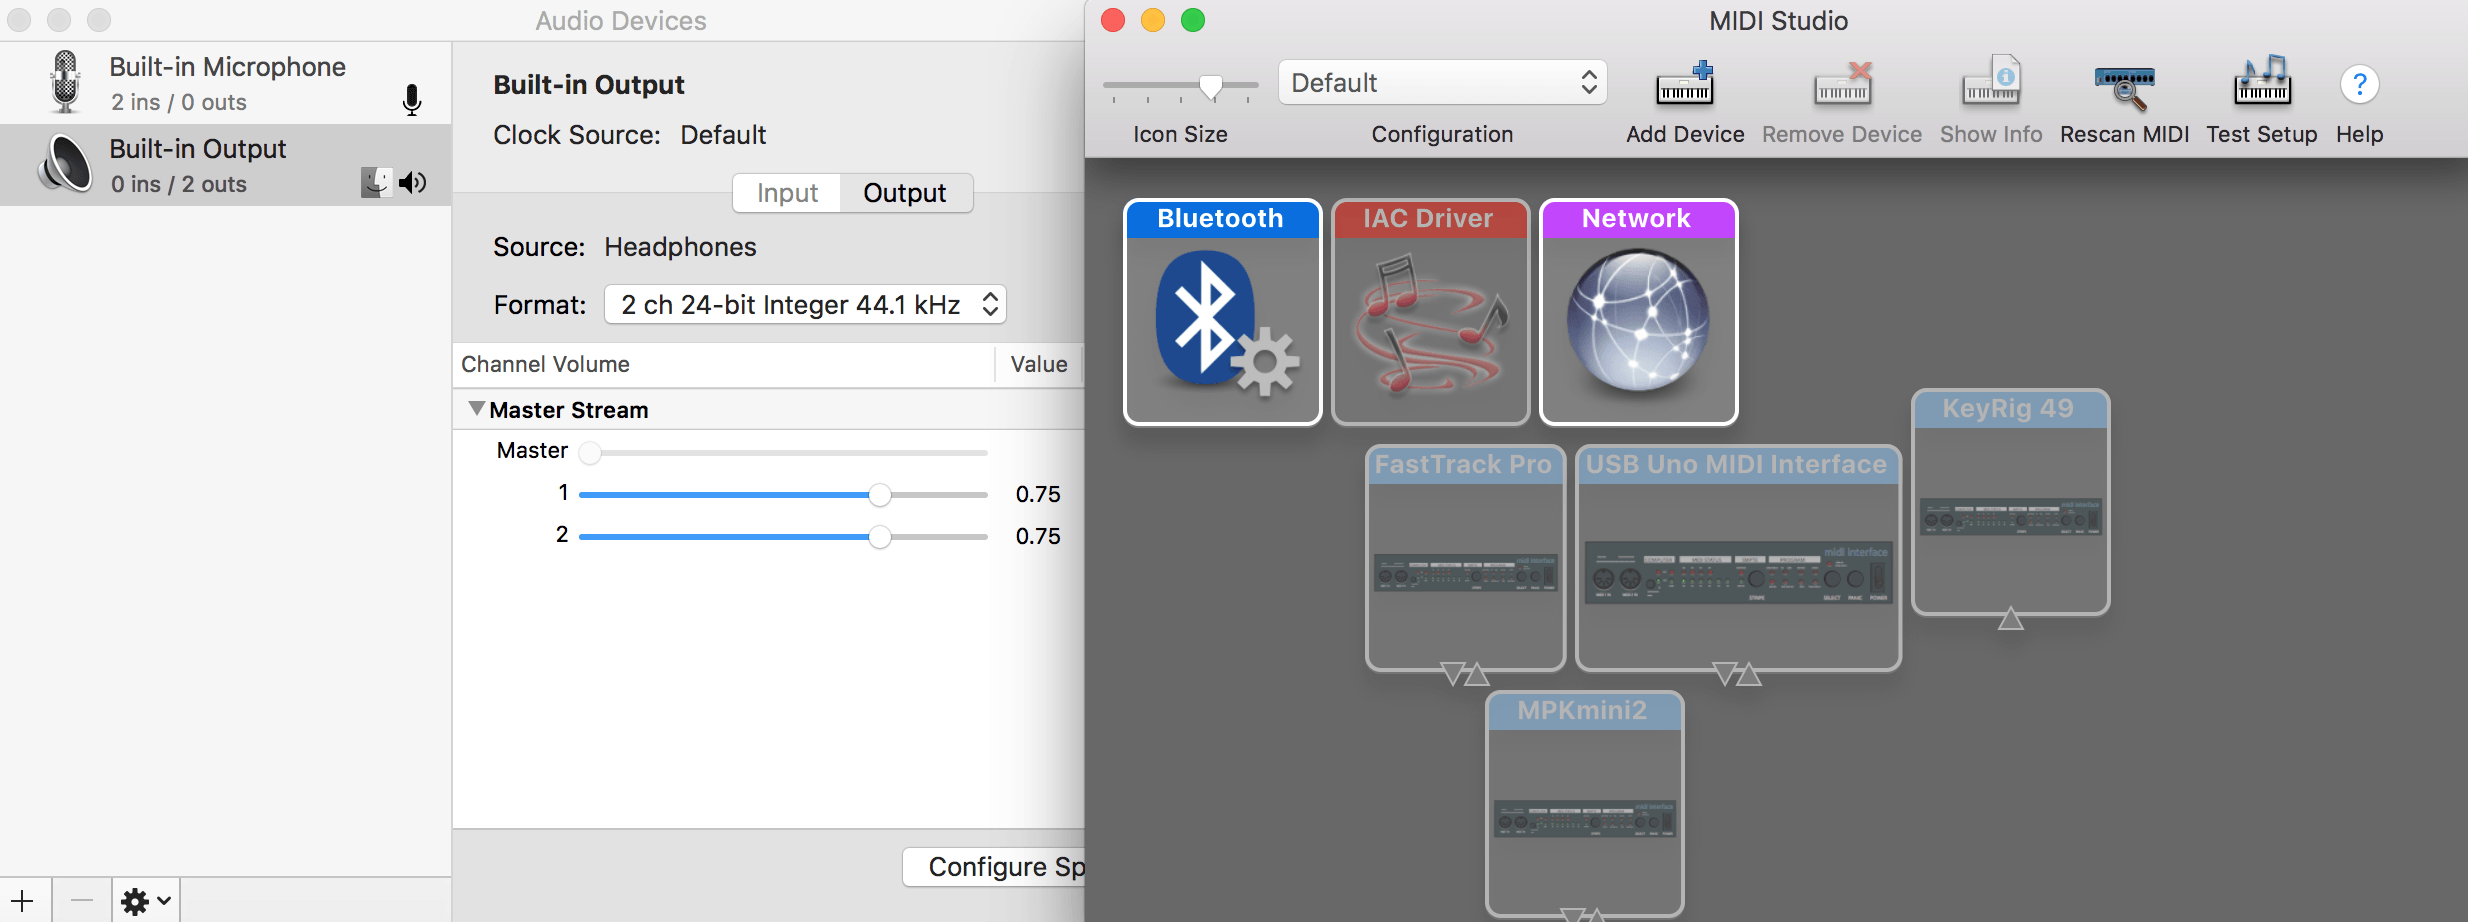Click the speaker output icon for Built-in Output
Image resolution: width=2468 pixels, height=922 pixels.
click(x=412, y=182)
